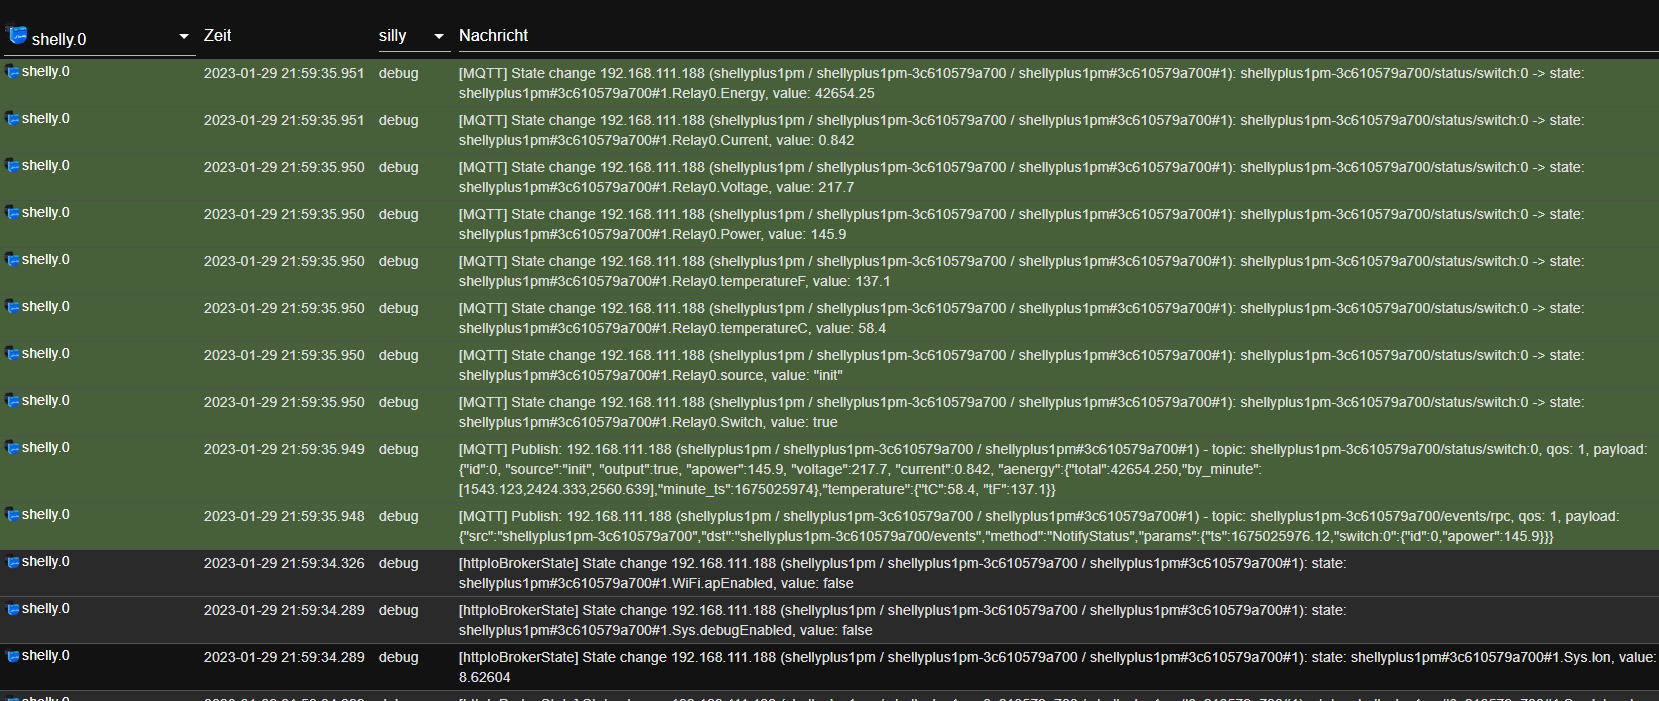Click shelly icon in Relay0.Power row
Image resolution: width=1659 pixels, height=701 pixels.
pyautogui.click(x=13, y=212)
